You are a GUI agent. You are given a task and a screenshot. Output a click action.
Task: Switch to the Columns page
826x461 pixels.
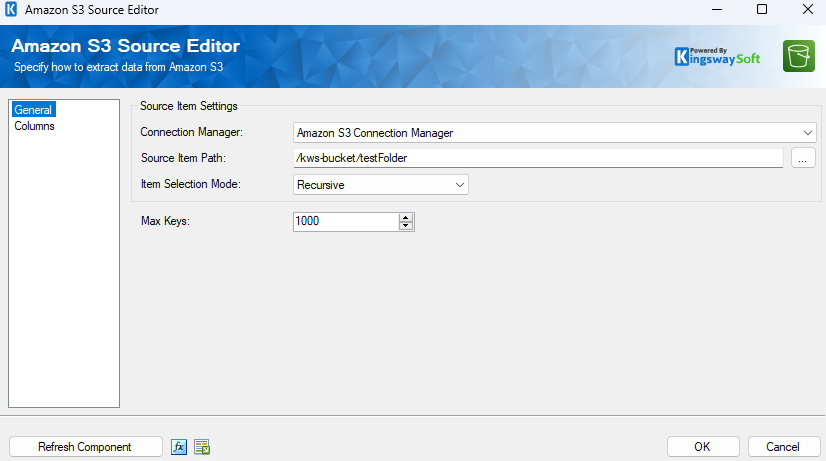tap(34, 126)
